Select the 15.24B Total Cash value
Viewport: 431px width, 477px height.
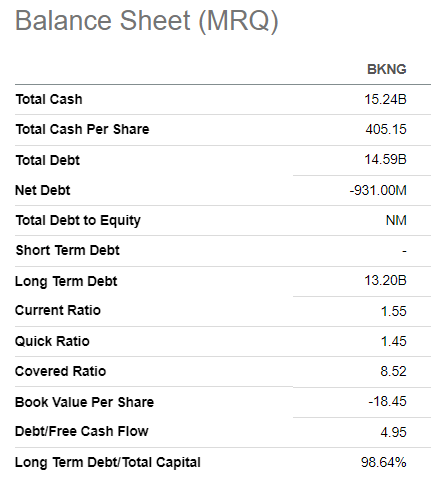coord(385,99)
